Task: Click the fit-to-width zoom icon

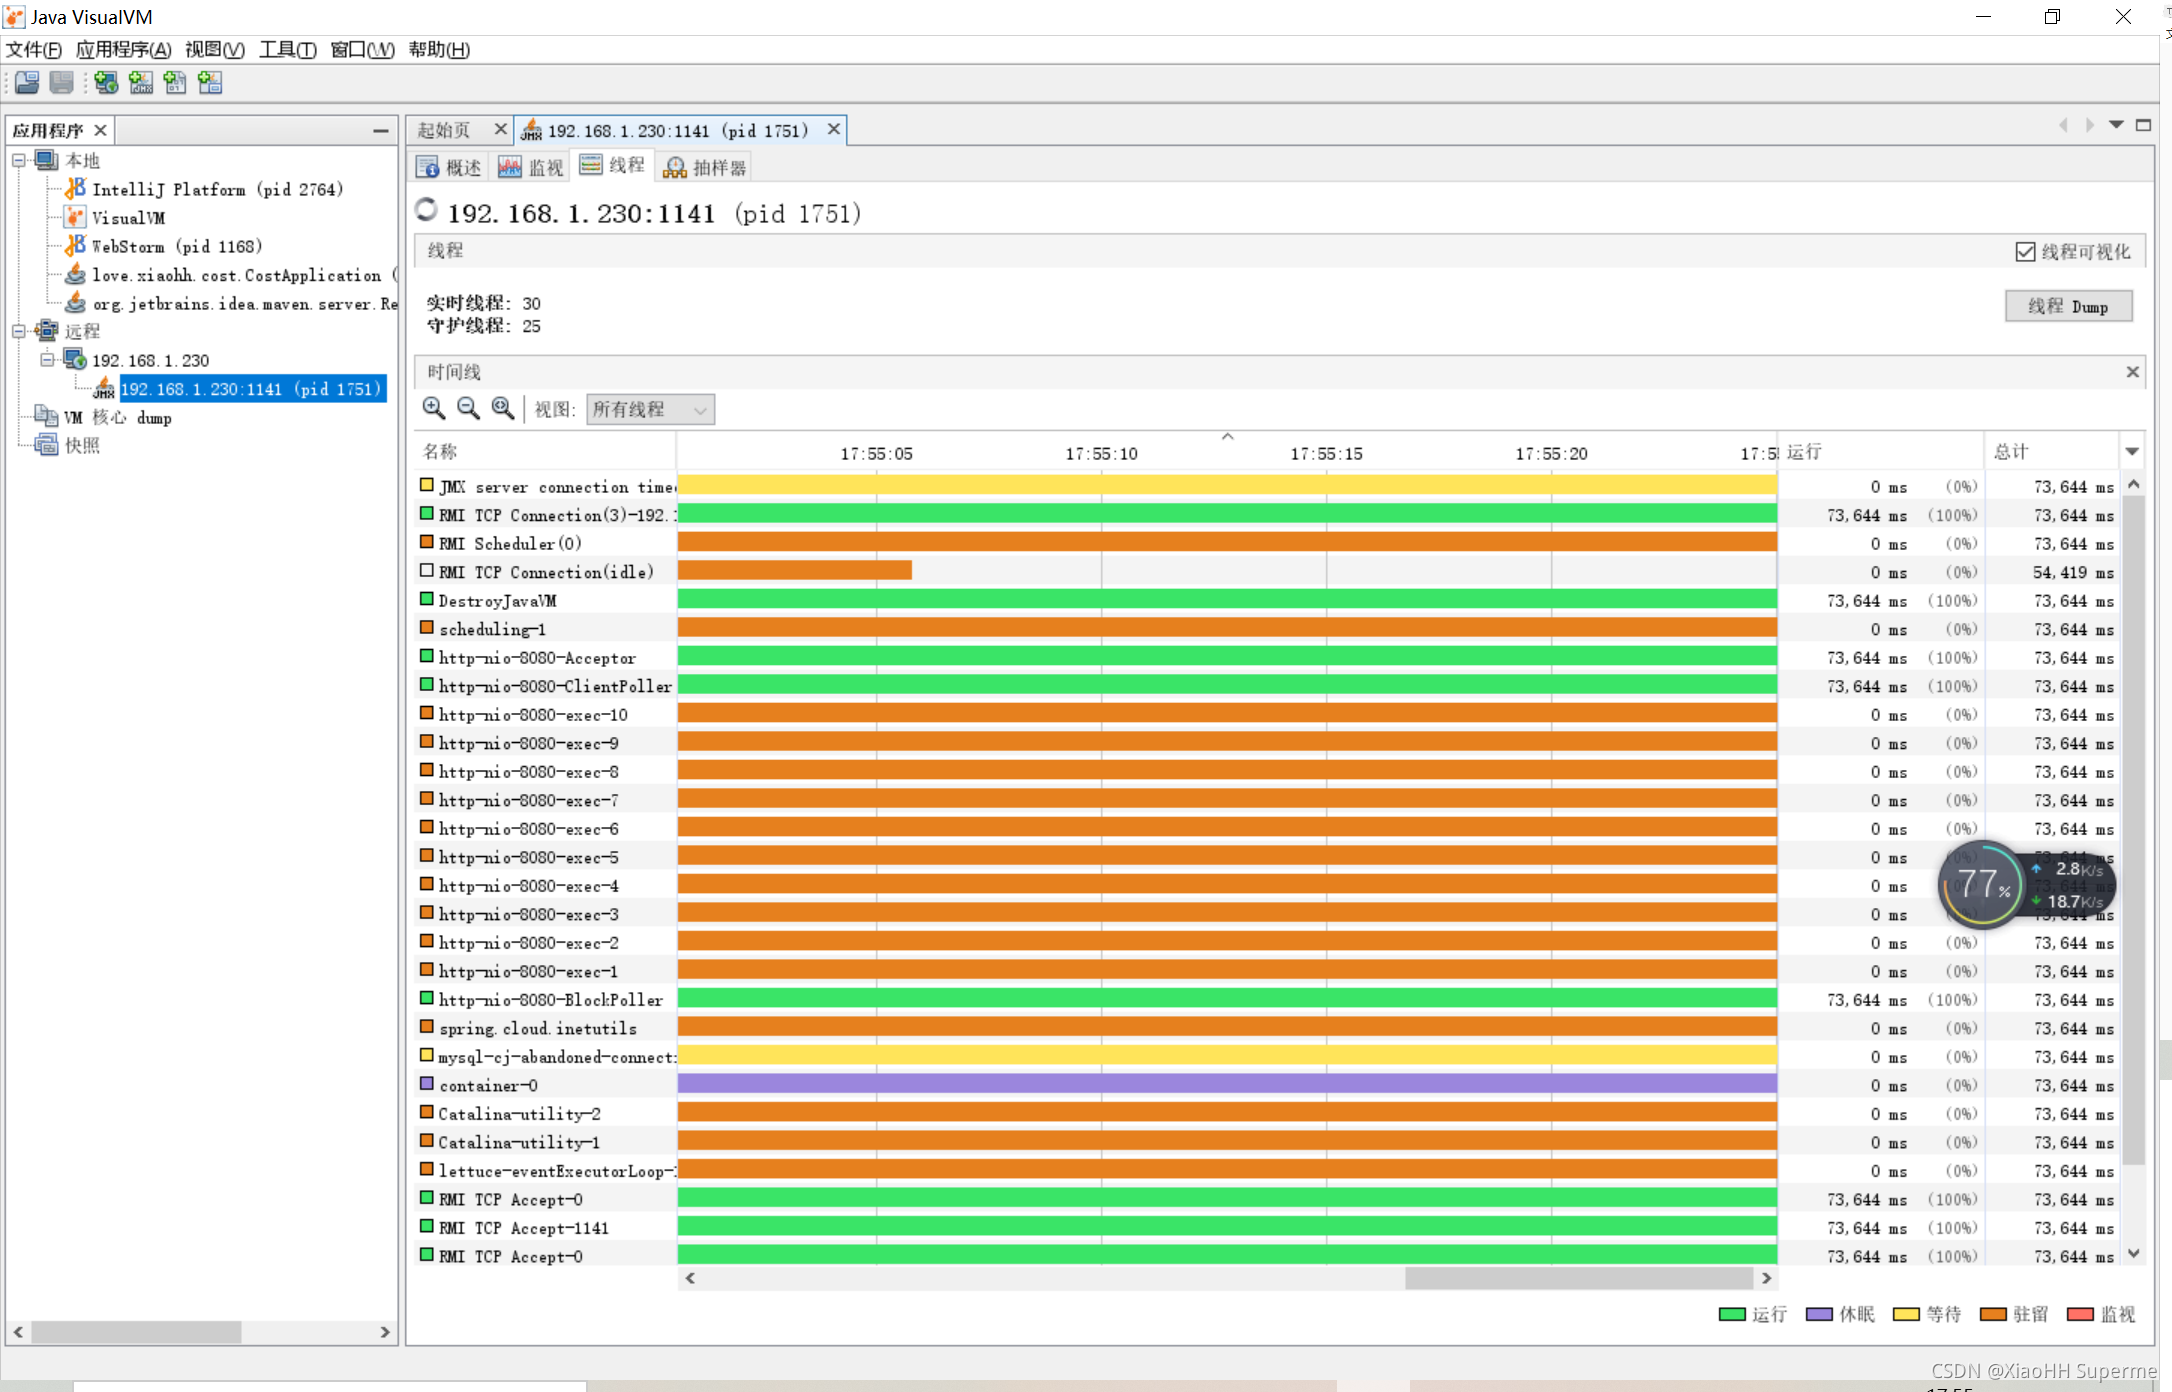Action: point(503,408)
